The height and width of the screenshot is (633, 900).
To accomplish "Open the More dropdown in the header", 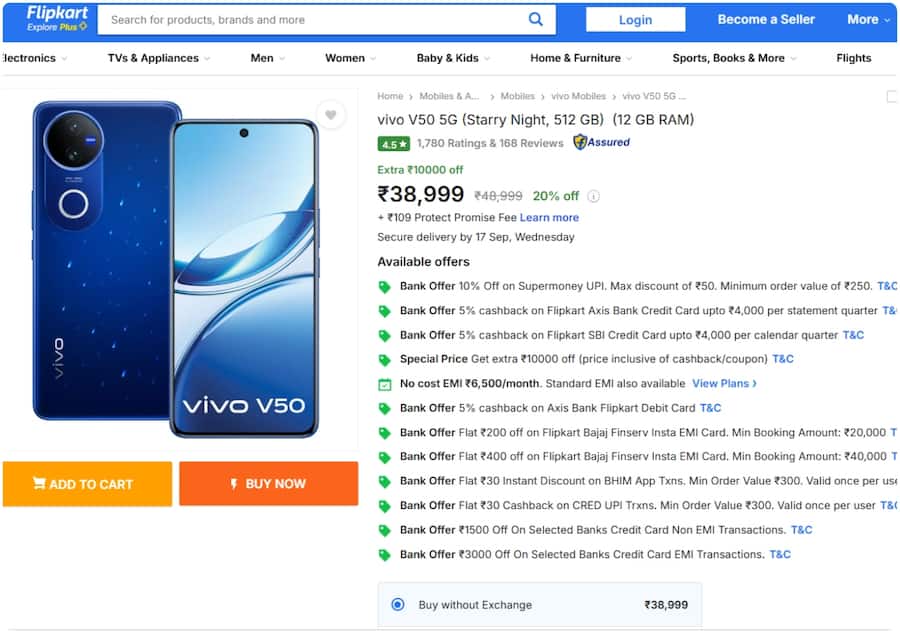I will tap(862, 19).
